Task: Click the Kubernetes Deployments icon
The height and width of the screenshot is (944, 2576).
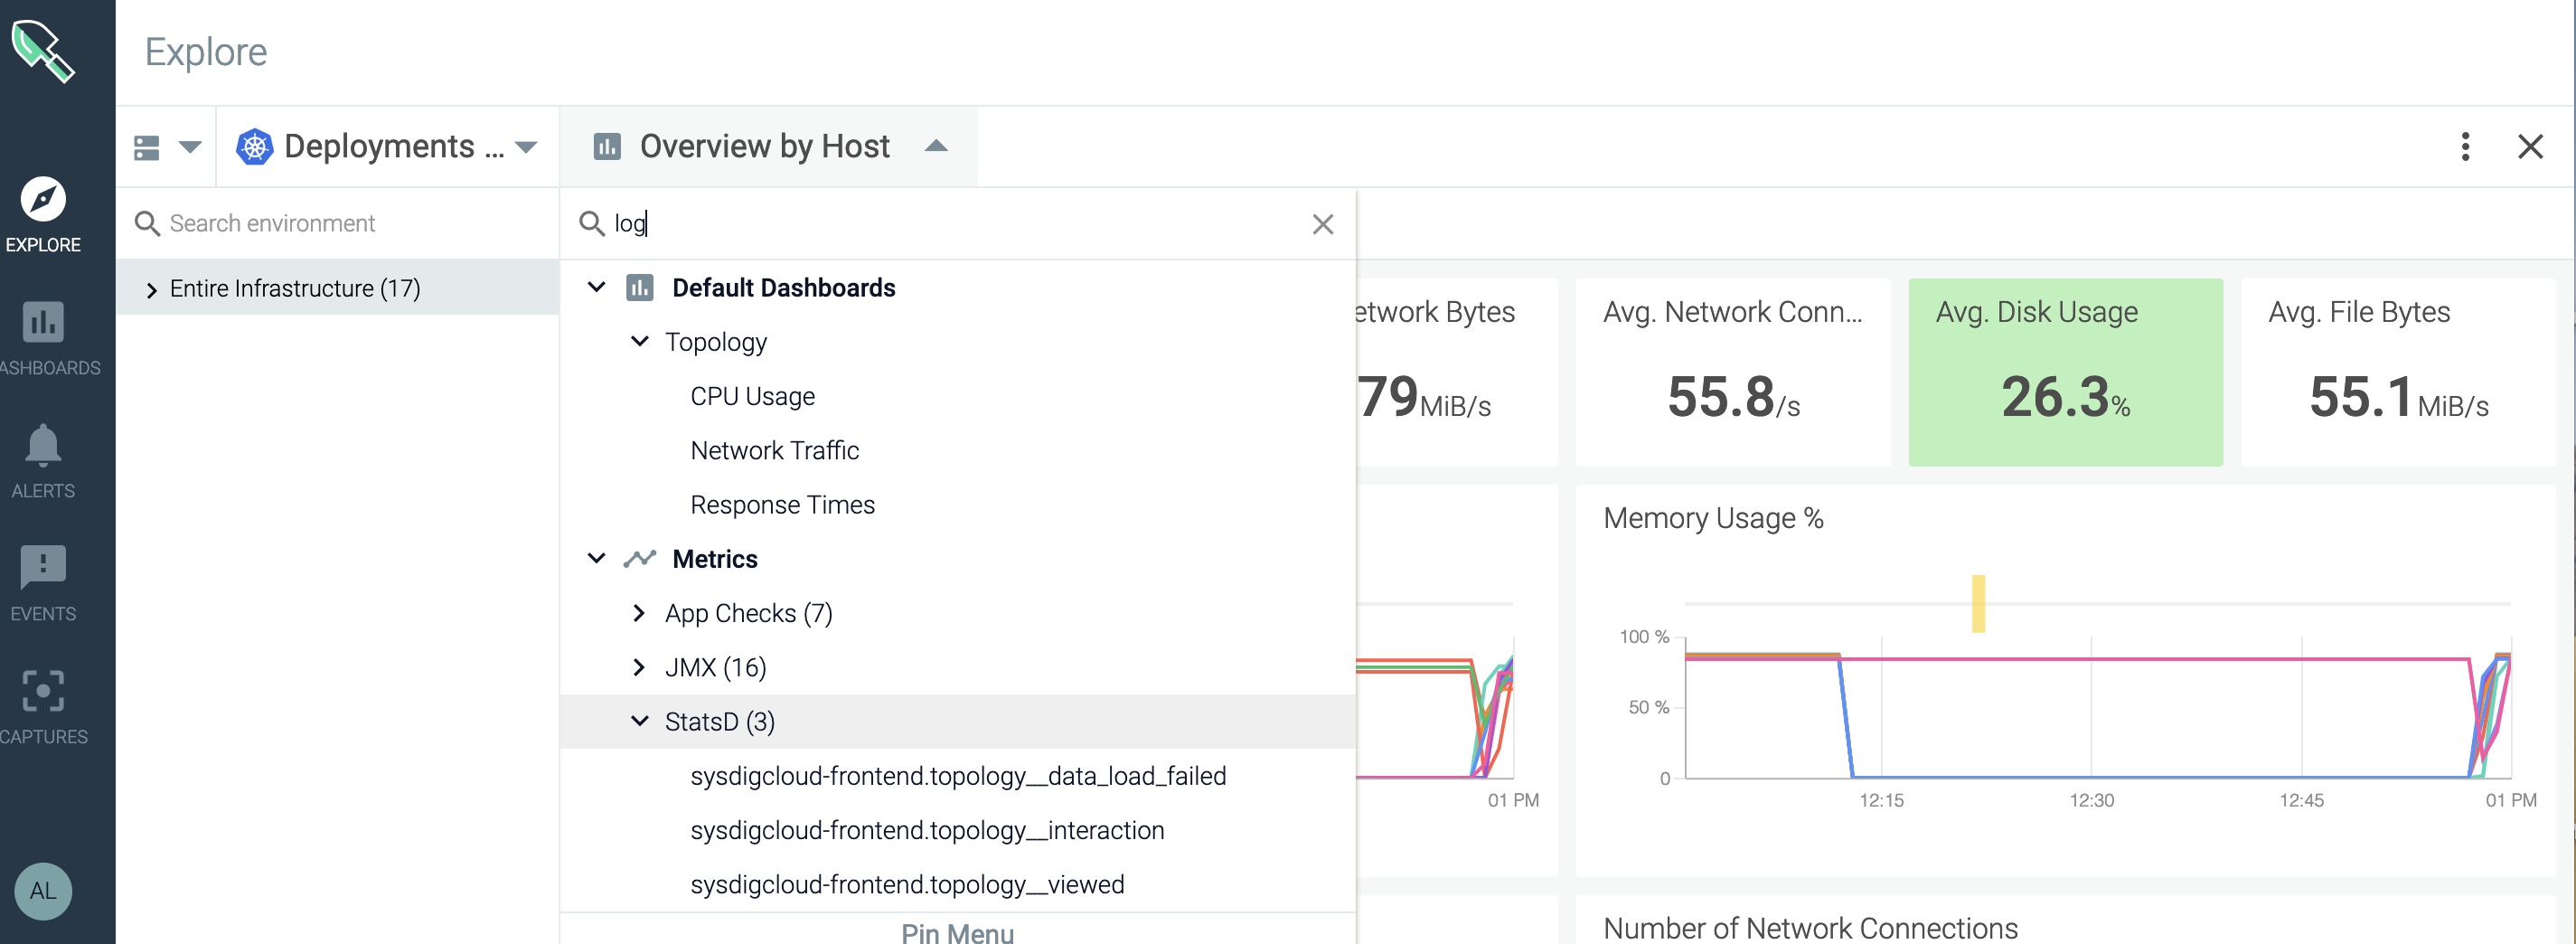Action: pos(255,147)
